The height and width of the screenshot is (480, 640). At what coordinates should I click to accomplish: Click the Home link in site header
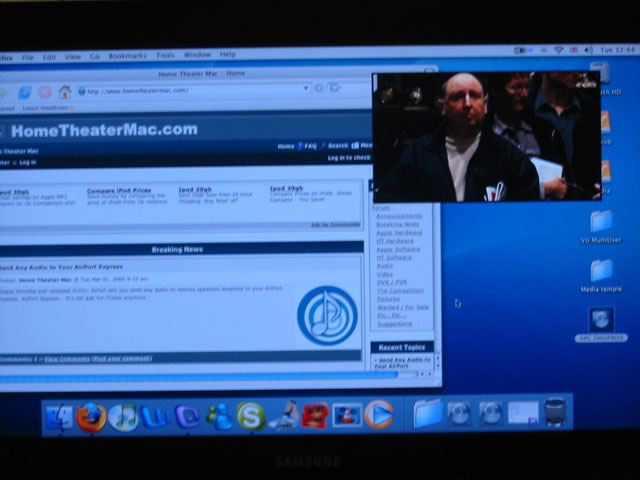tap(286, 146)
